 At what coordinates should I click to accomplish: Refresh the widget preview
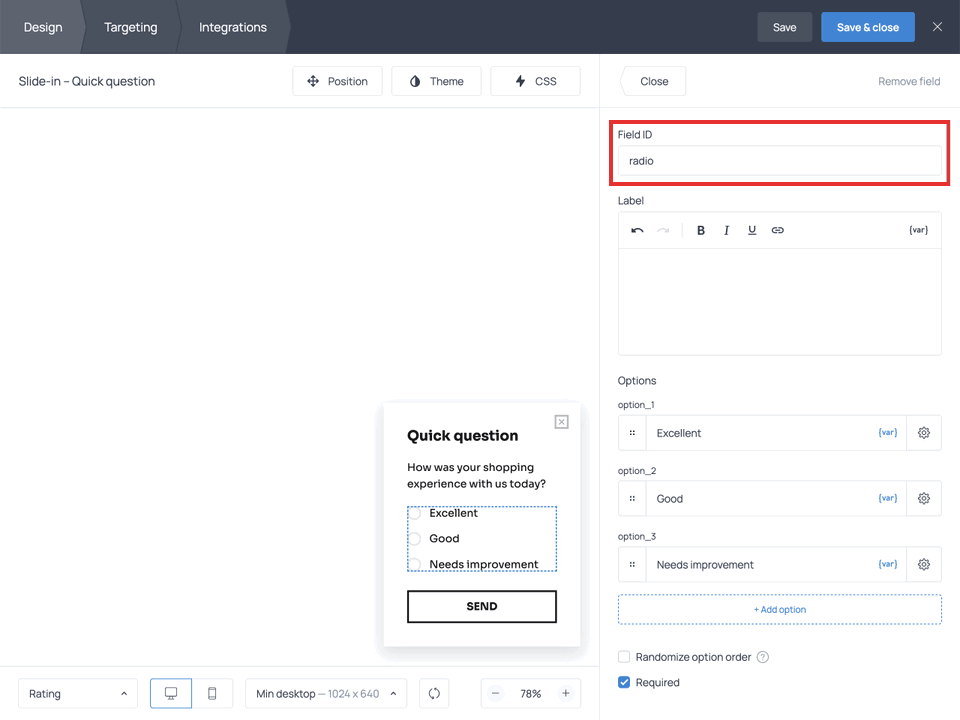[x=434, y=693]
